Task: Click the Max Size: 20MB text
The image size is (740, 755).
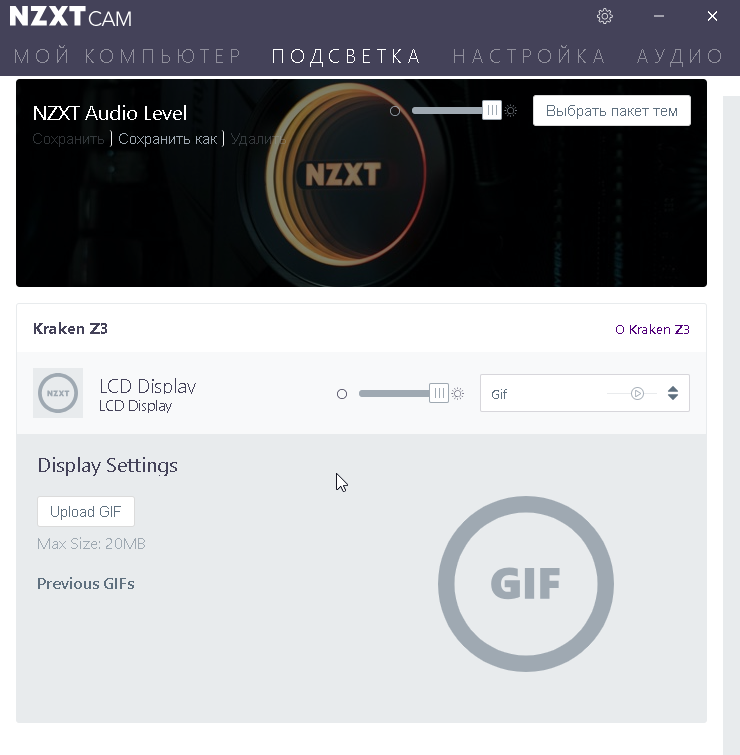Action: coord(91,544)
